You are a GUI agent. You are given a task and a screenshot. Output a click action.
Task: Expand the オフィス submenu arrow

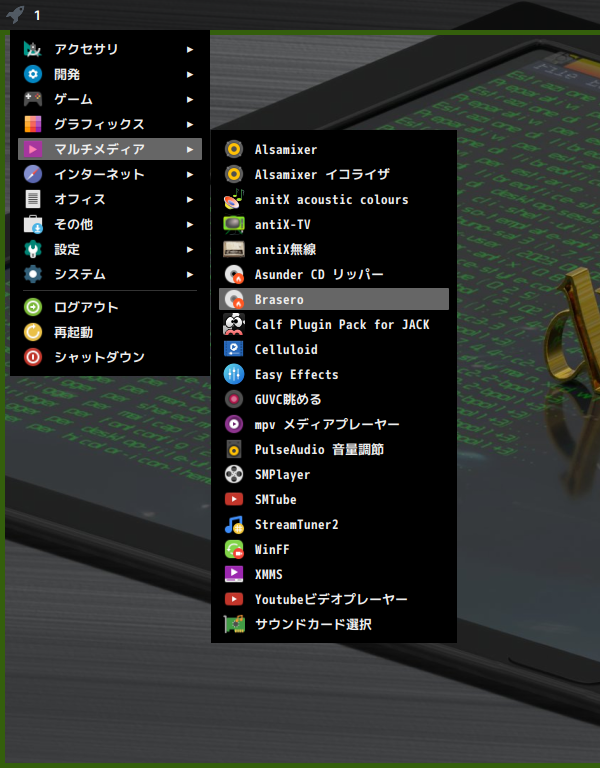(190, 199)
